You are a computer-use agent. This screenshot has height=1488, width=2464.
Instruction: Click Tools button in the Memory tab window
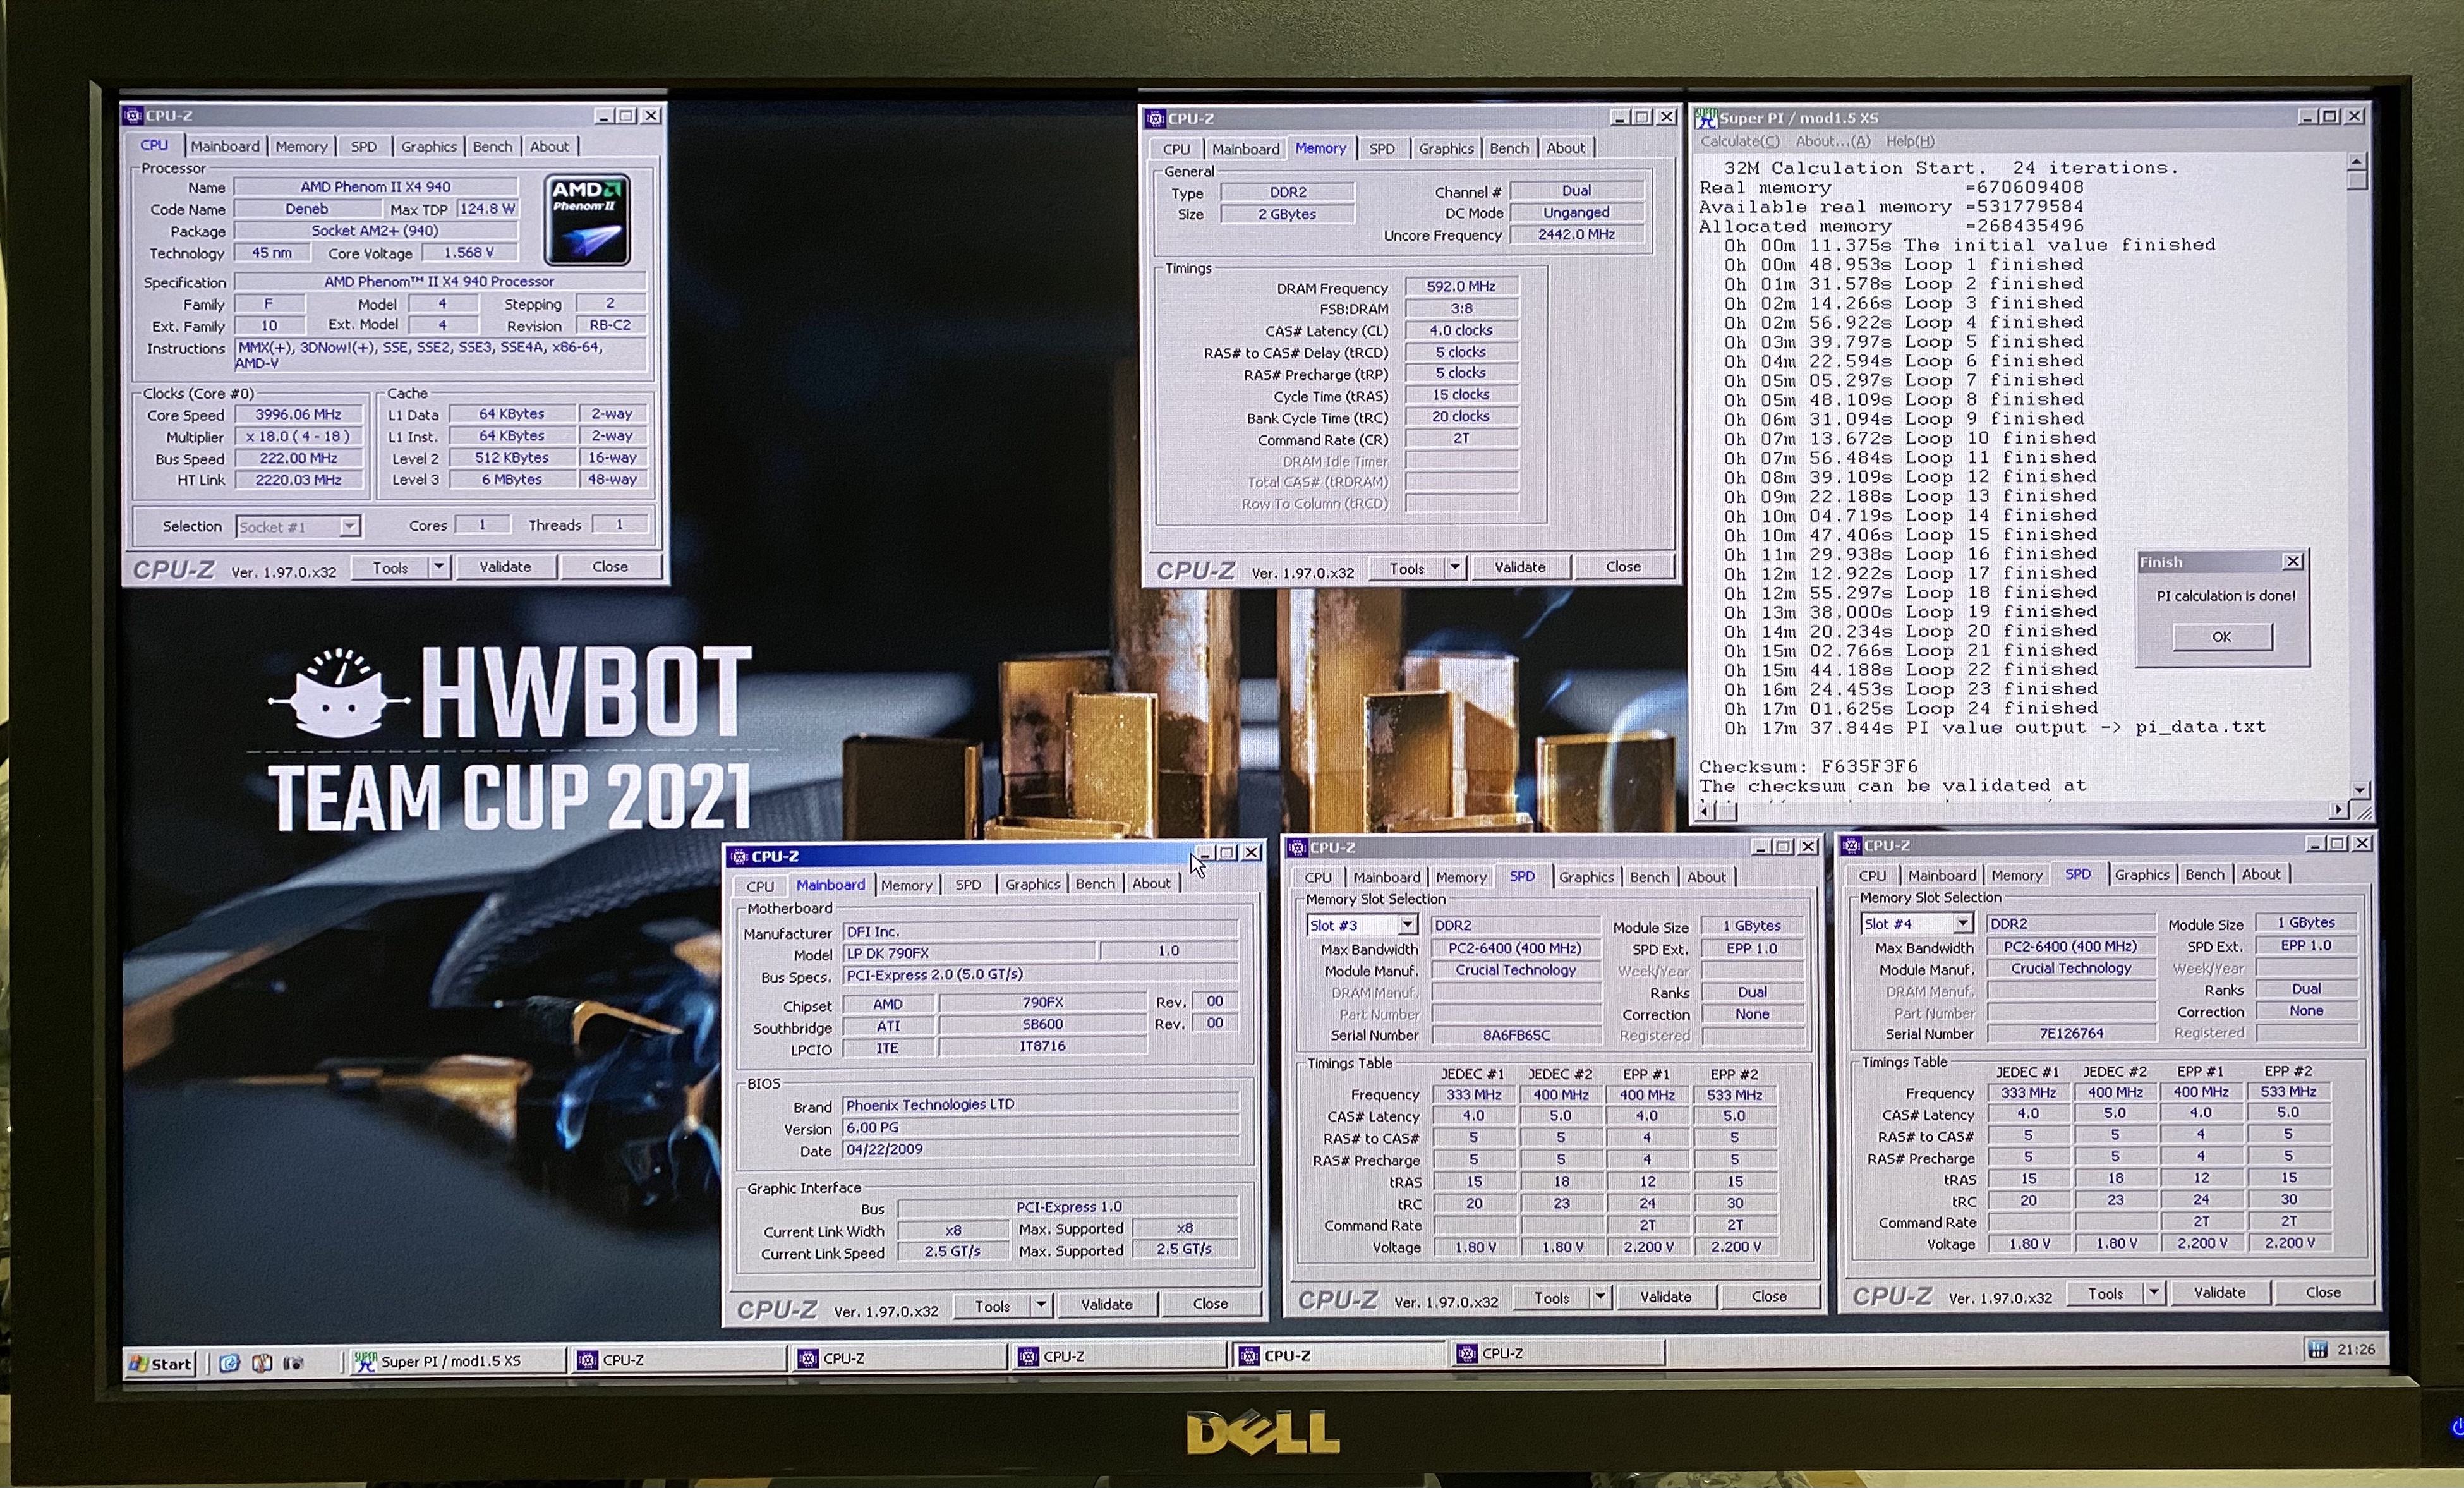click(x=1406, y=568)
